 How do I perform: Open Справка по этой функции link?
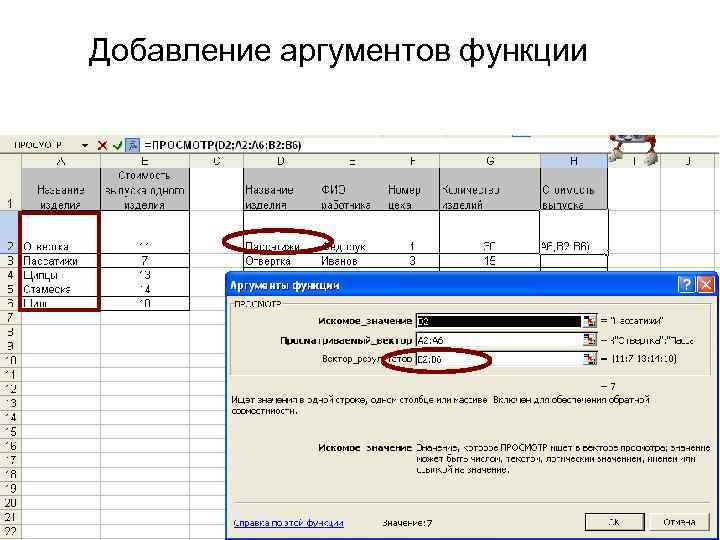pyautogui.click(x=289, y=523)
